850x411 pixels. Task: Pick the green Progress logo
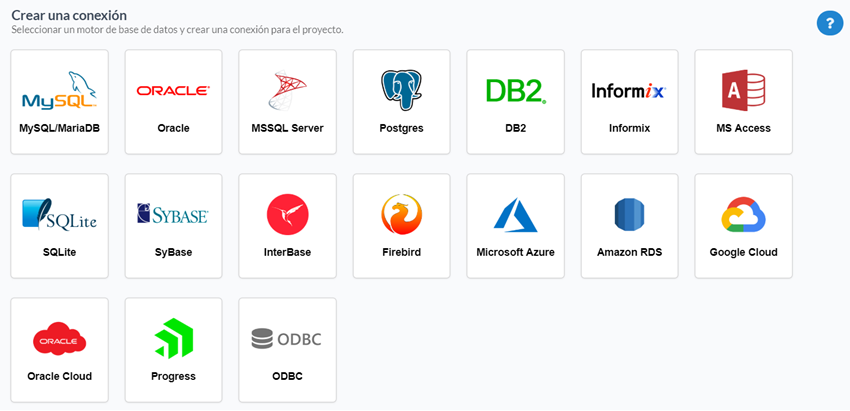coord(173,338)
